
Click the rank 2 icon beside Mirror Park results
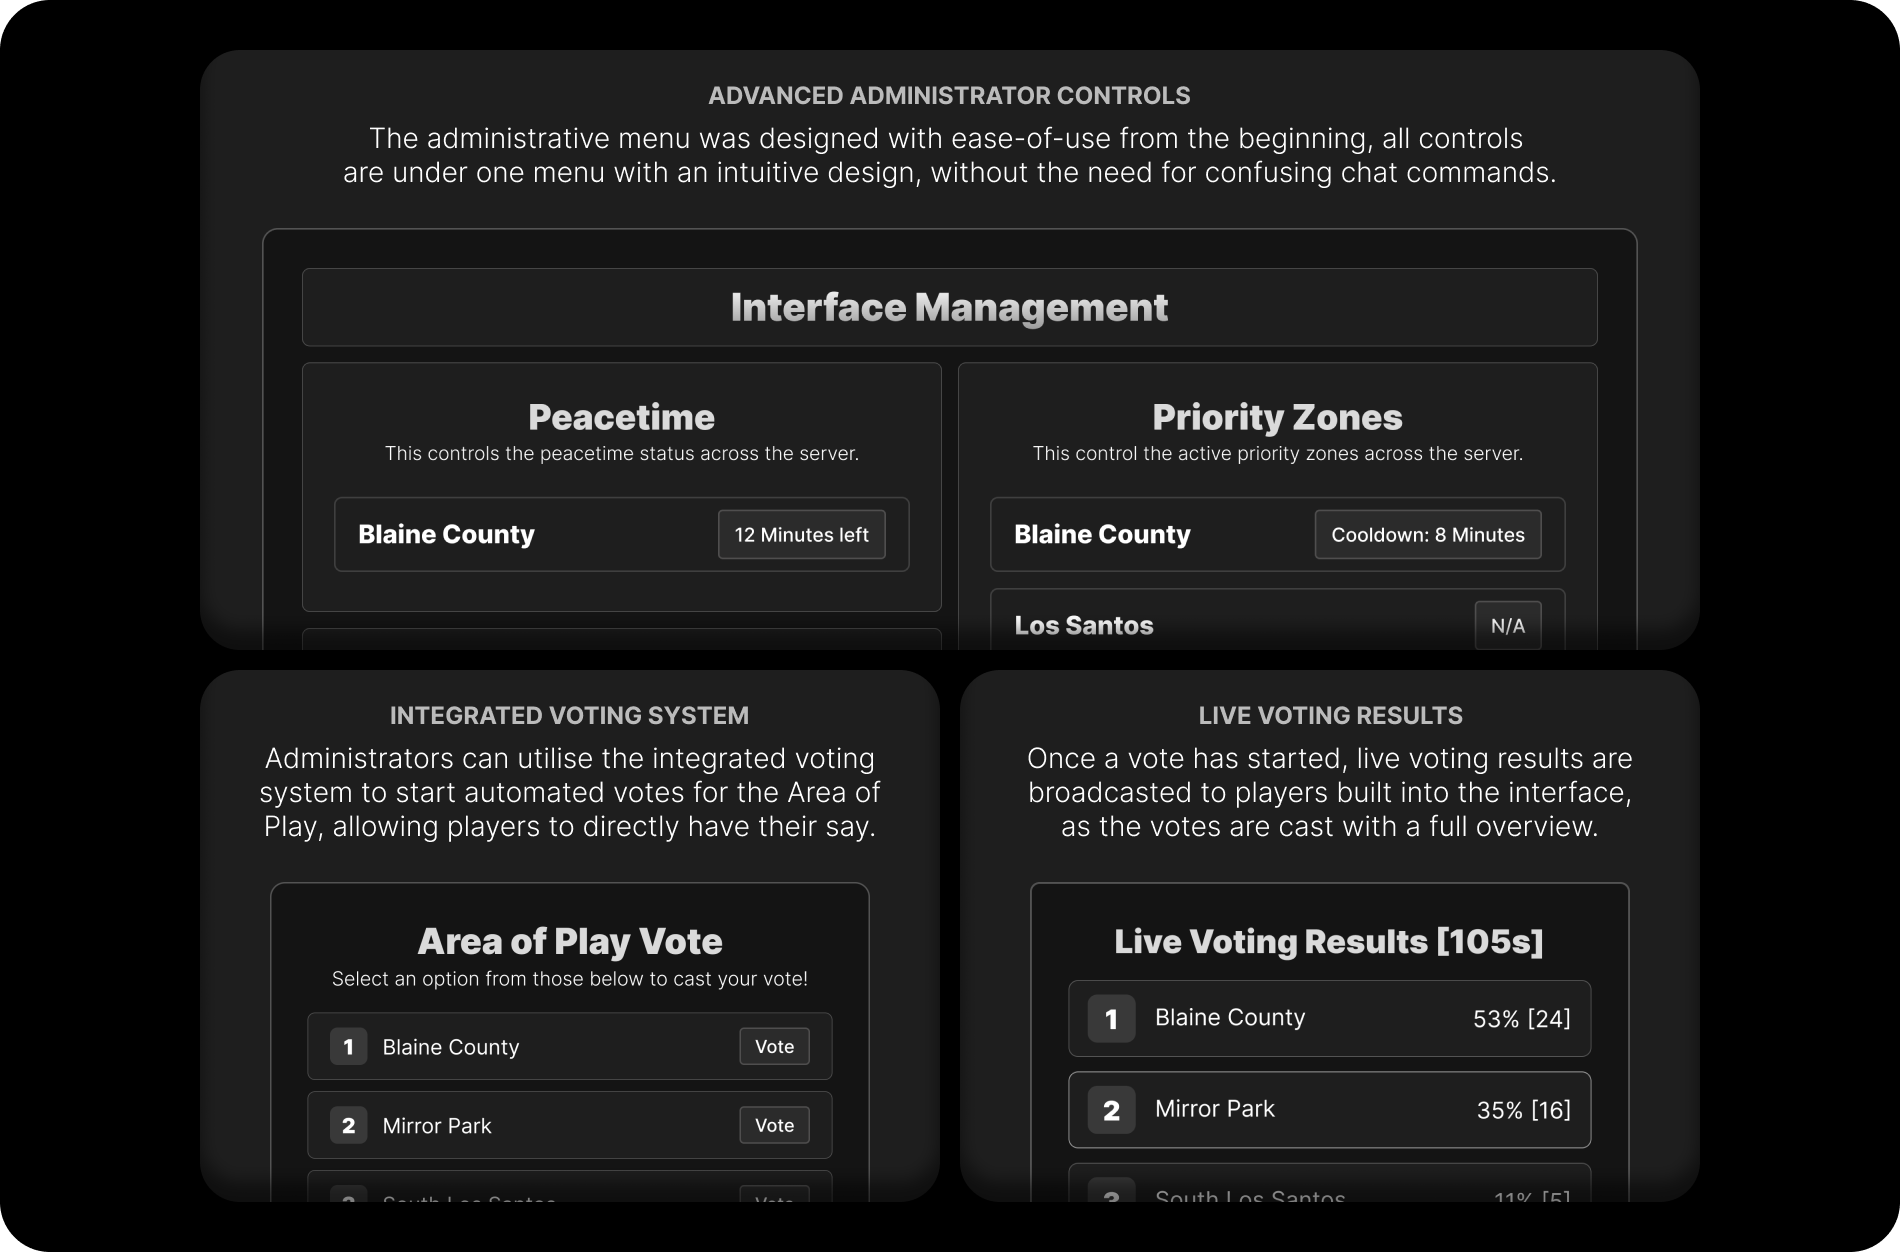[x=1110, y=1109]
